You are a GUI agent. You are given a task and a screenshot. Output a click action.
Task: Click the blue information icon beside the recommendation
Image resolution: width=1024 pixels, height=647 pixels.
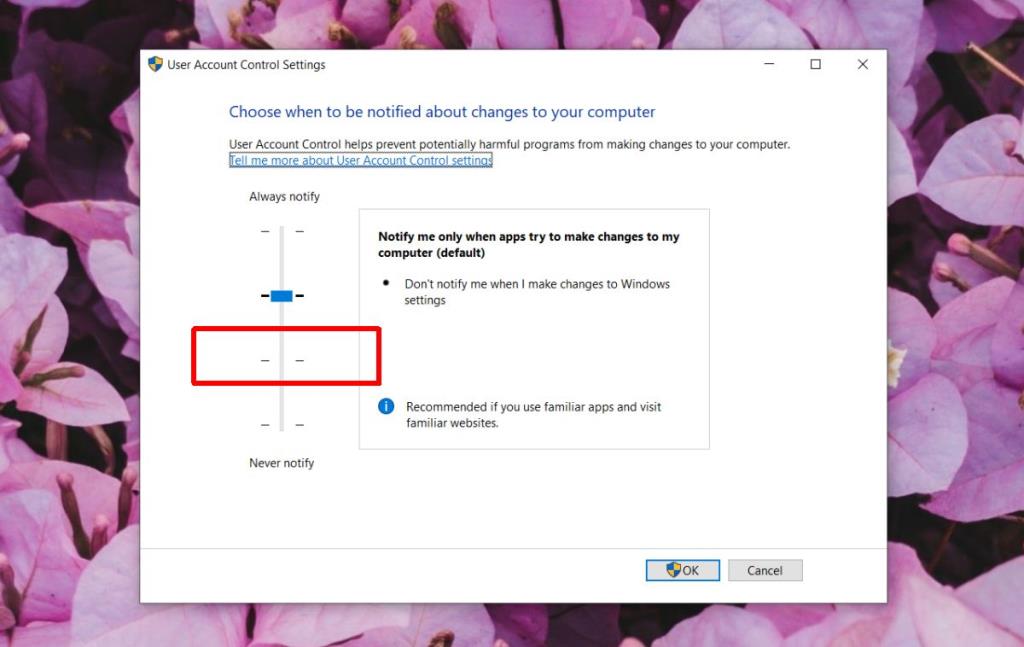(x=387, y=406)
